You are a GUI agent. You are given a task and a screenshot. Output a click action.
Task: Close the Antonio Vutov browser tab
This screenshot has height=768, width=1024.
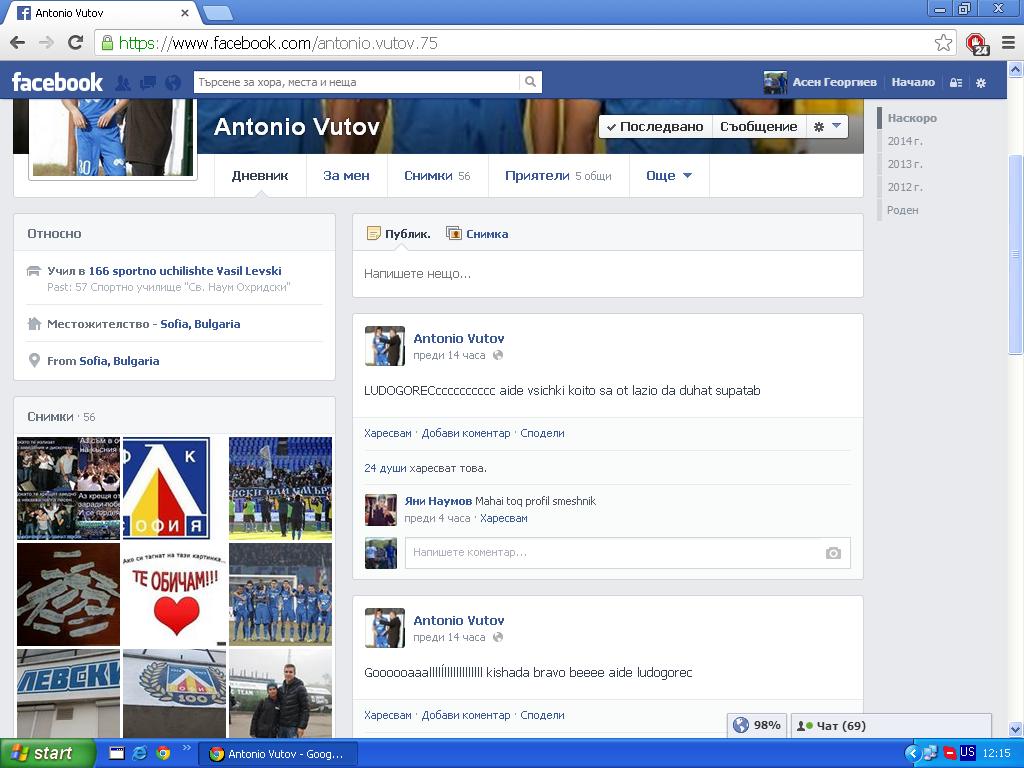(x=185, y=12)
